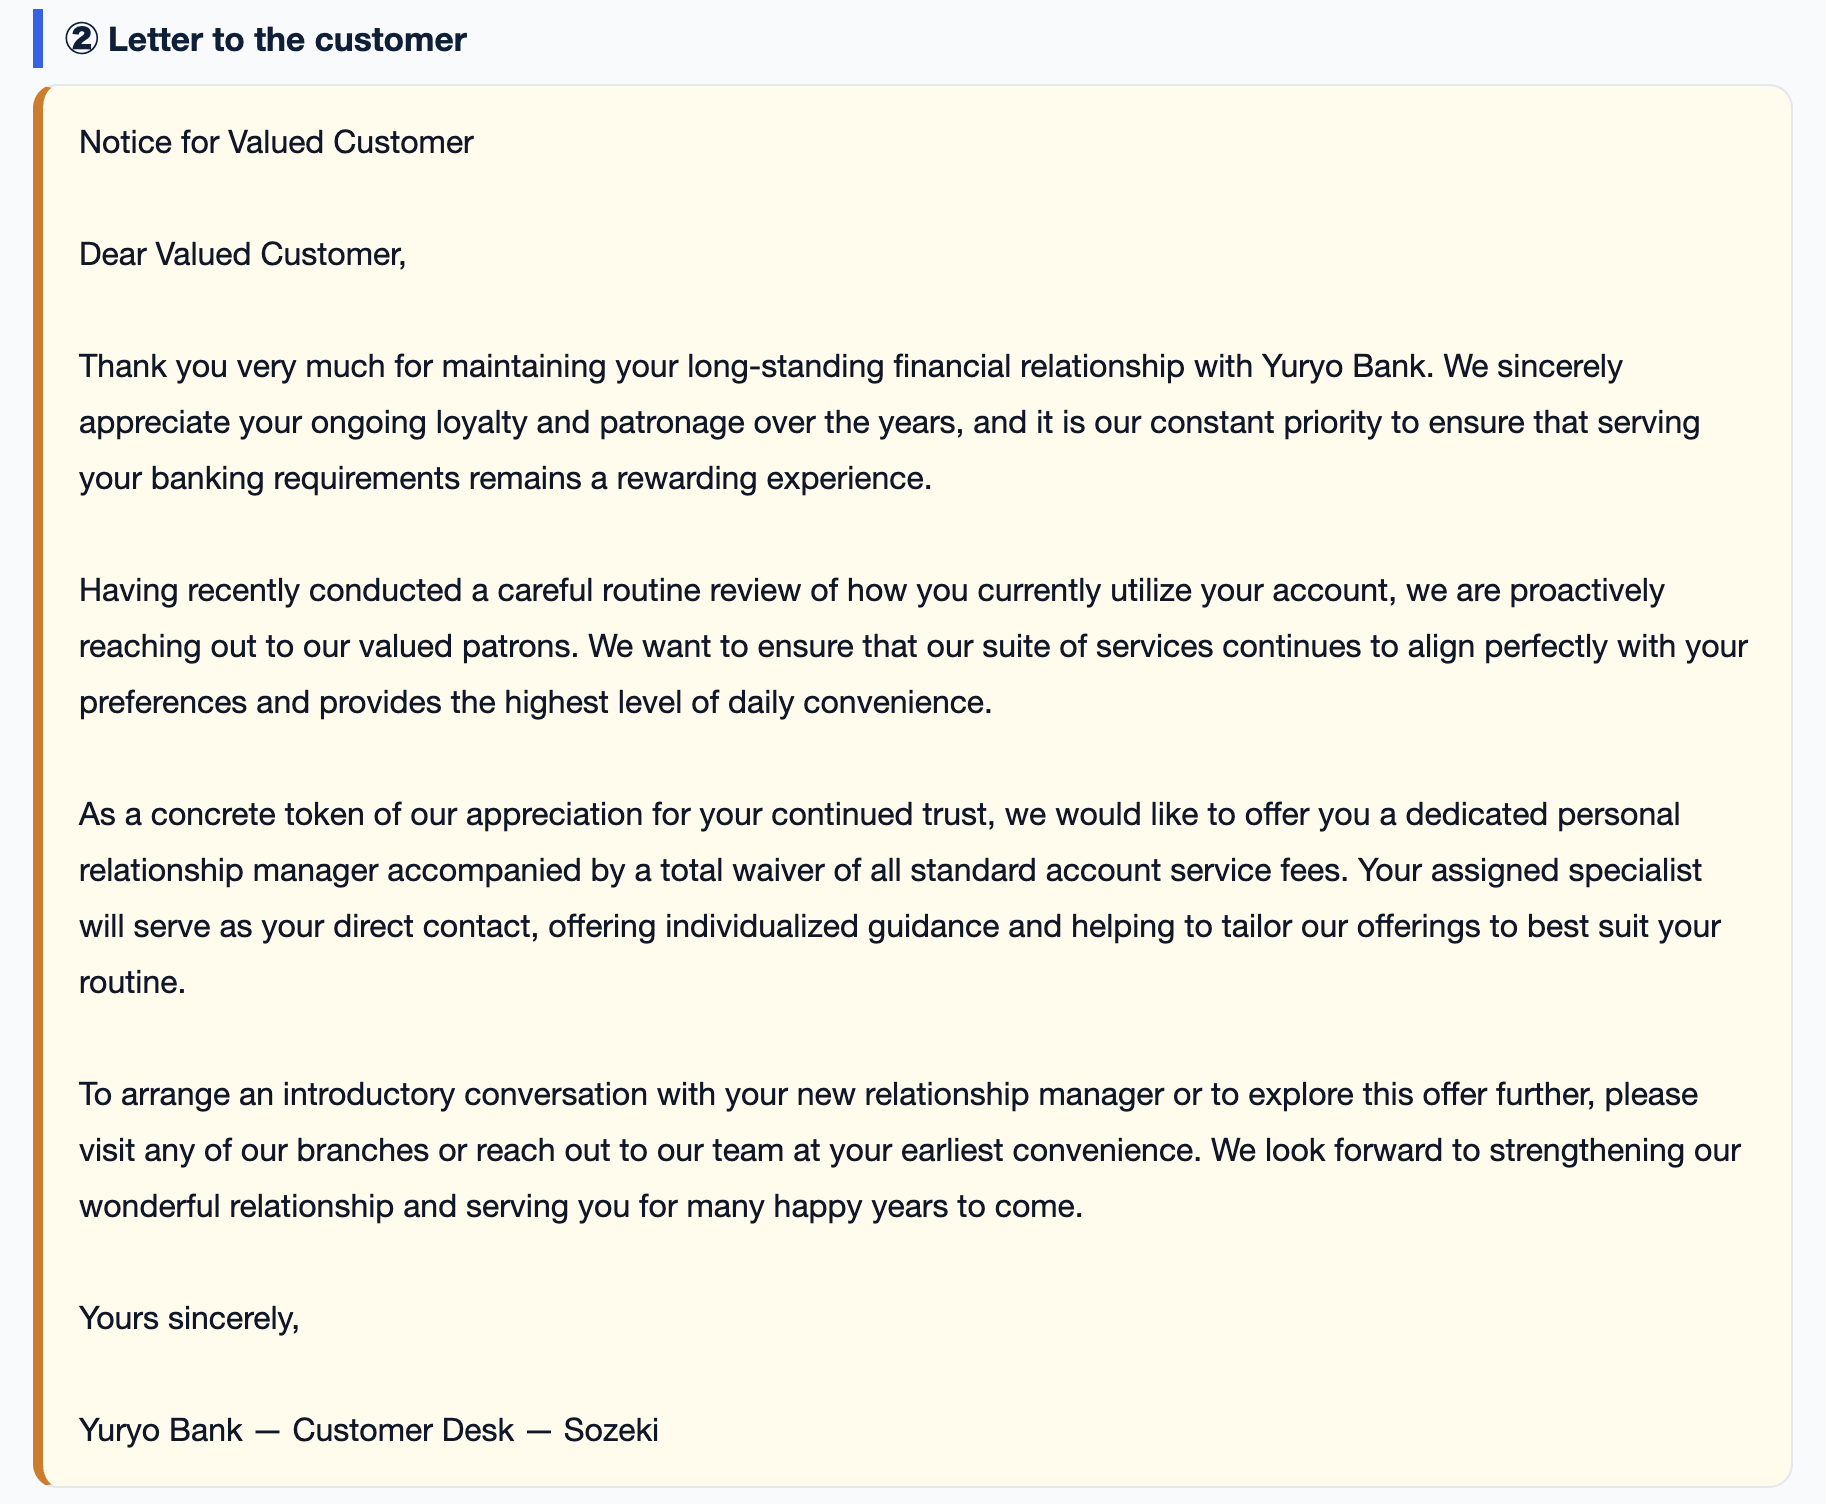This screenshot has height=1504, width=1826.
Task: Click the signature "Yuryo Bank — Customer Desk — Sozeki"
Action: pyautogui.click(x=369, y=1430)
